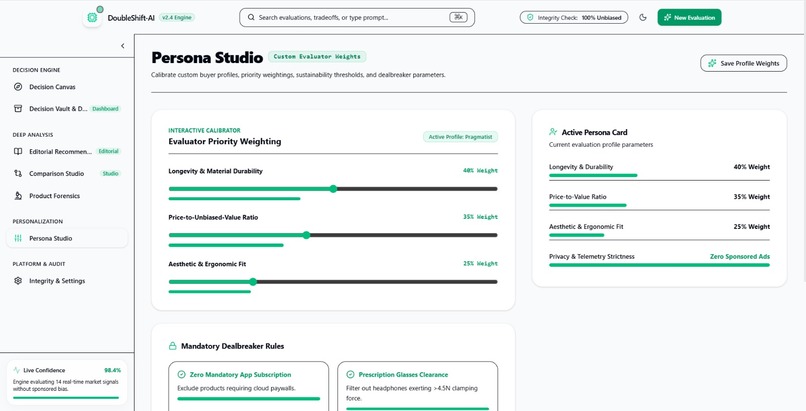Click the Decision Canvas compass icon

18,87
